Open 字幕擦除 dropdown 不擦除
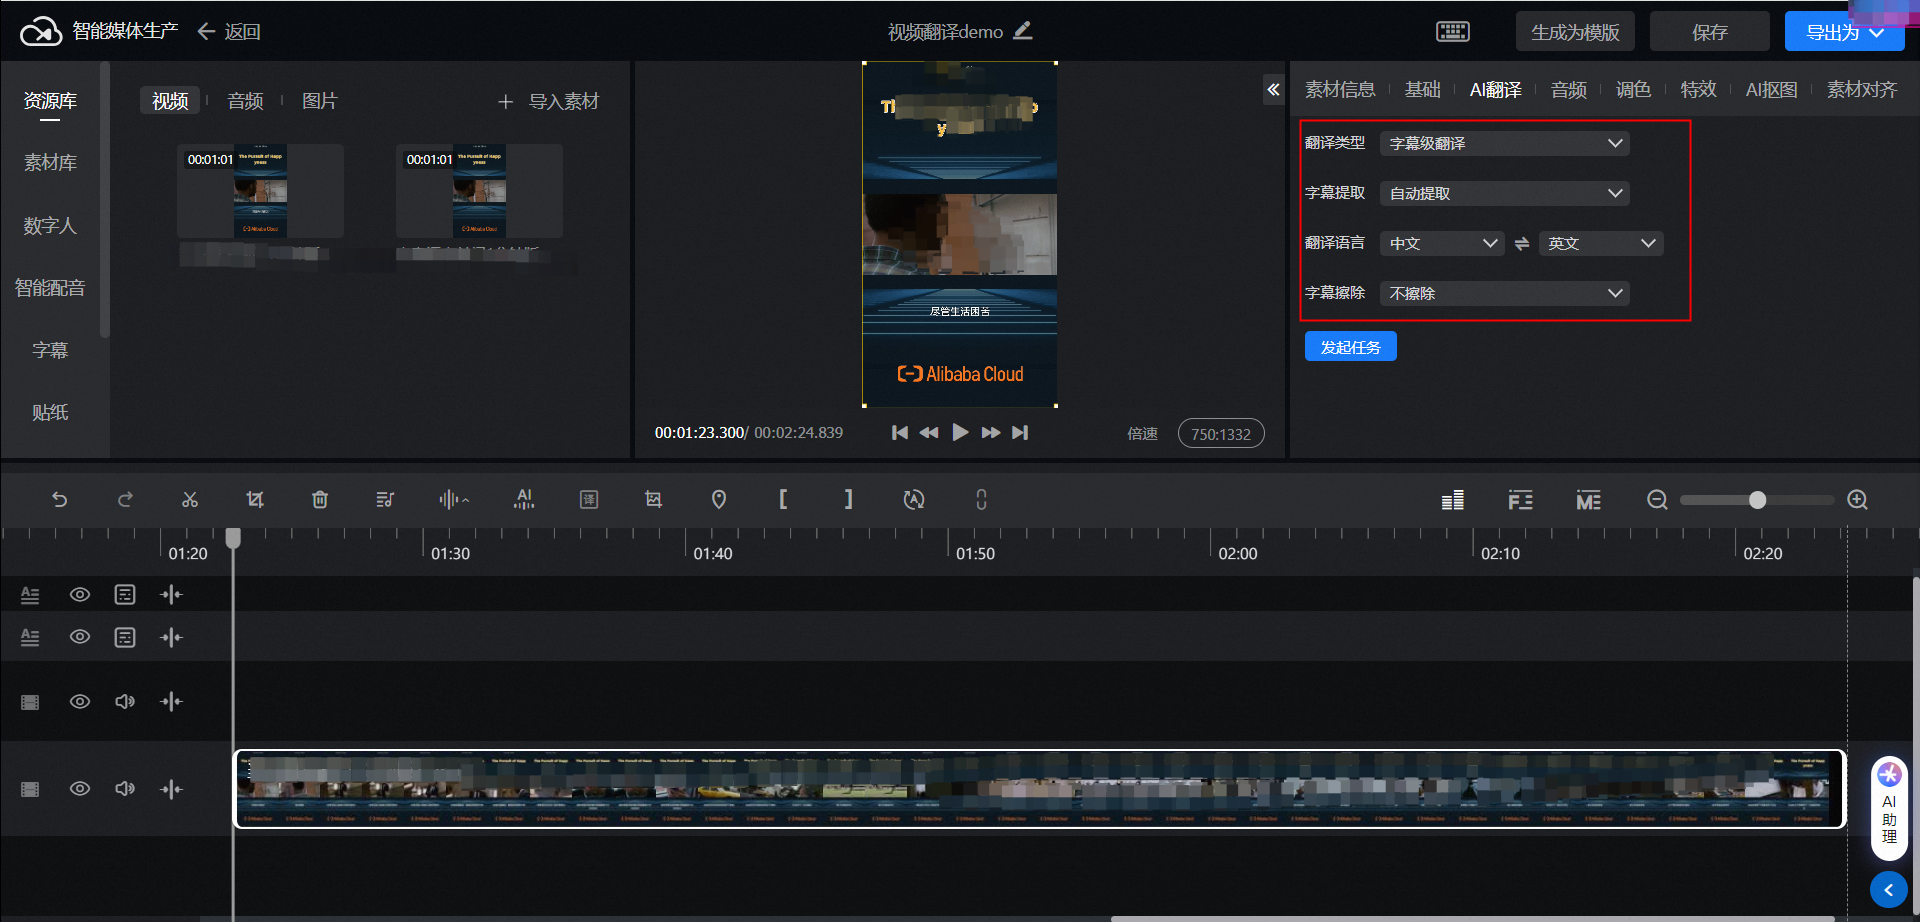The width and height of the screenshot is (1920, 922). pyautogui.click(x=1504, y=293)
